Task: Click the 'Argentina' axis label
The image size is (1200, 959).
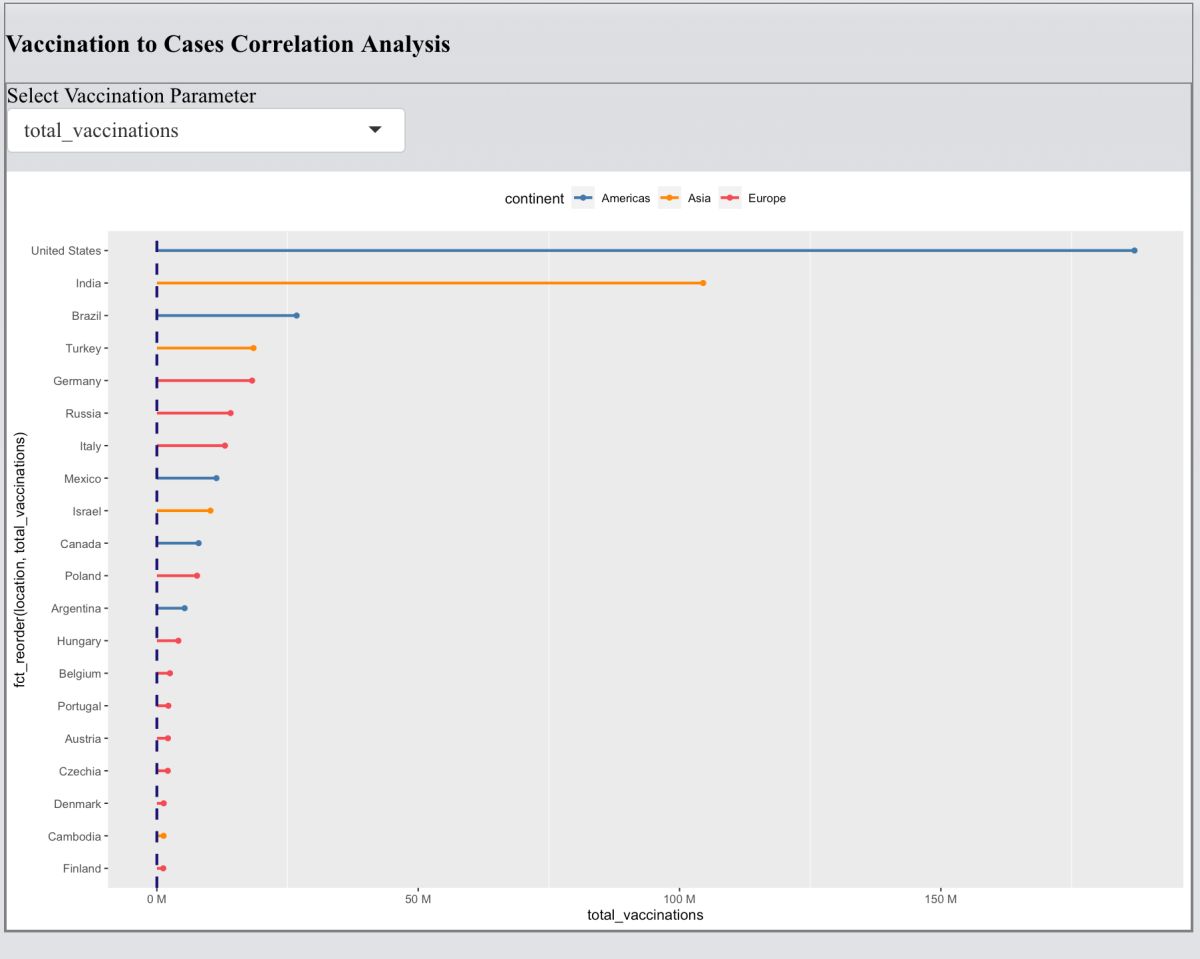Action: pyautogui.click(x=76, y=609)
